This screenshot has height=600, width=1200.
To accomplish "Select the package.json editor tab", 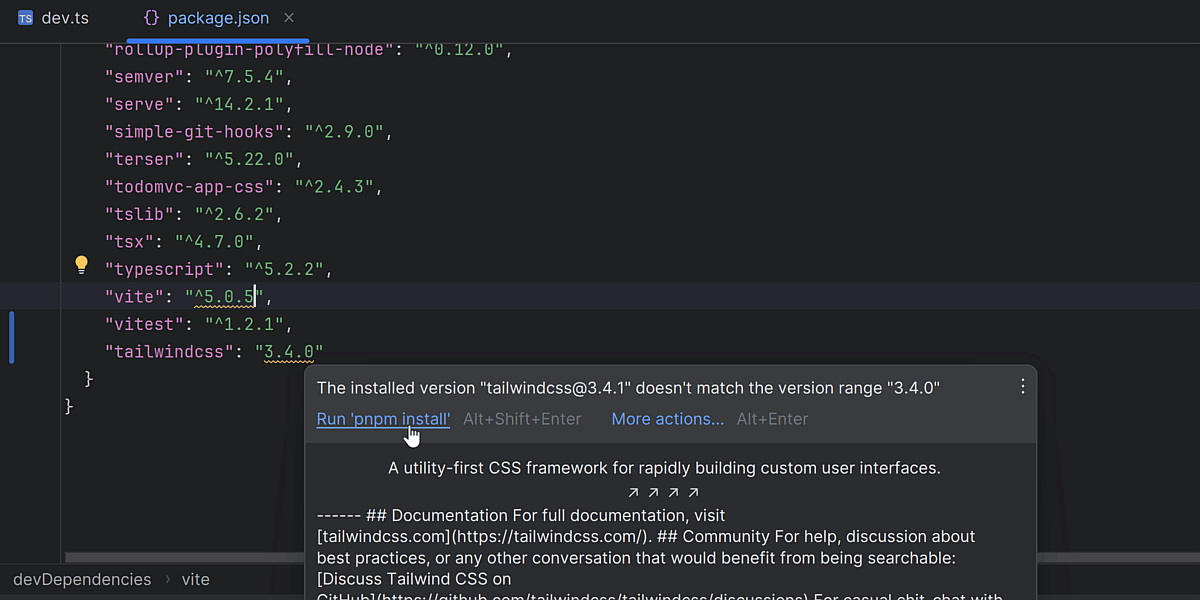I will click(x=217, y=18).
